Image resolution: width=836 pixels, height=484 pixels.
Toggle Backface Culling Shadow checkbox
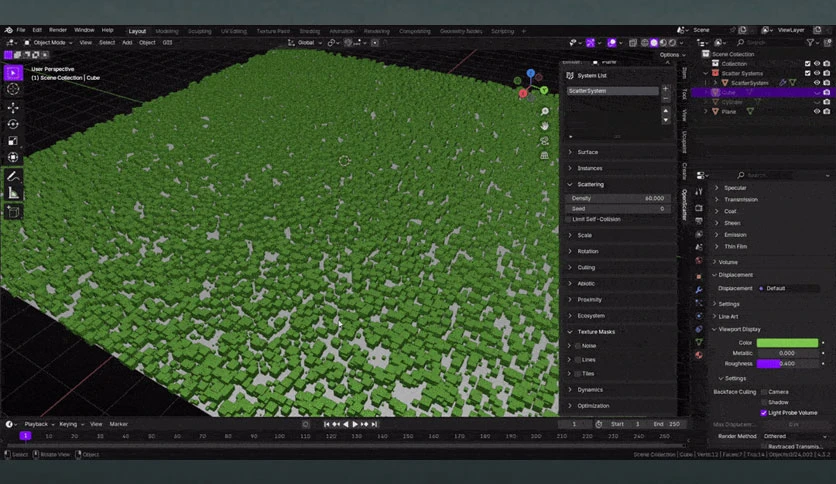click(x=764, y=402)
